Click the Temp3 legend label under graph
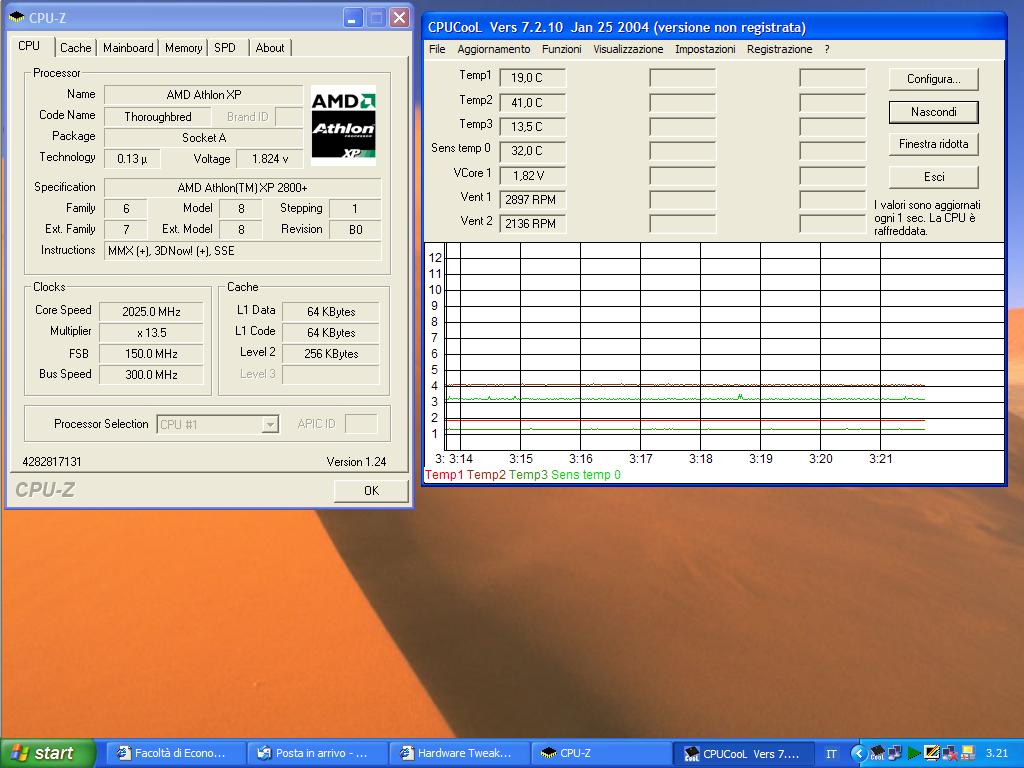The width and height of the screenshot is (1024, 768). 528,475
